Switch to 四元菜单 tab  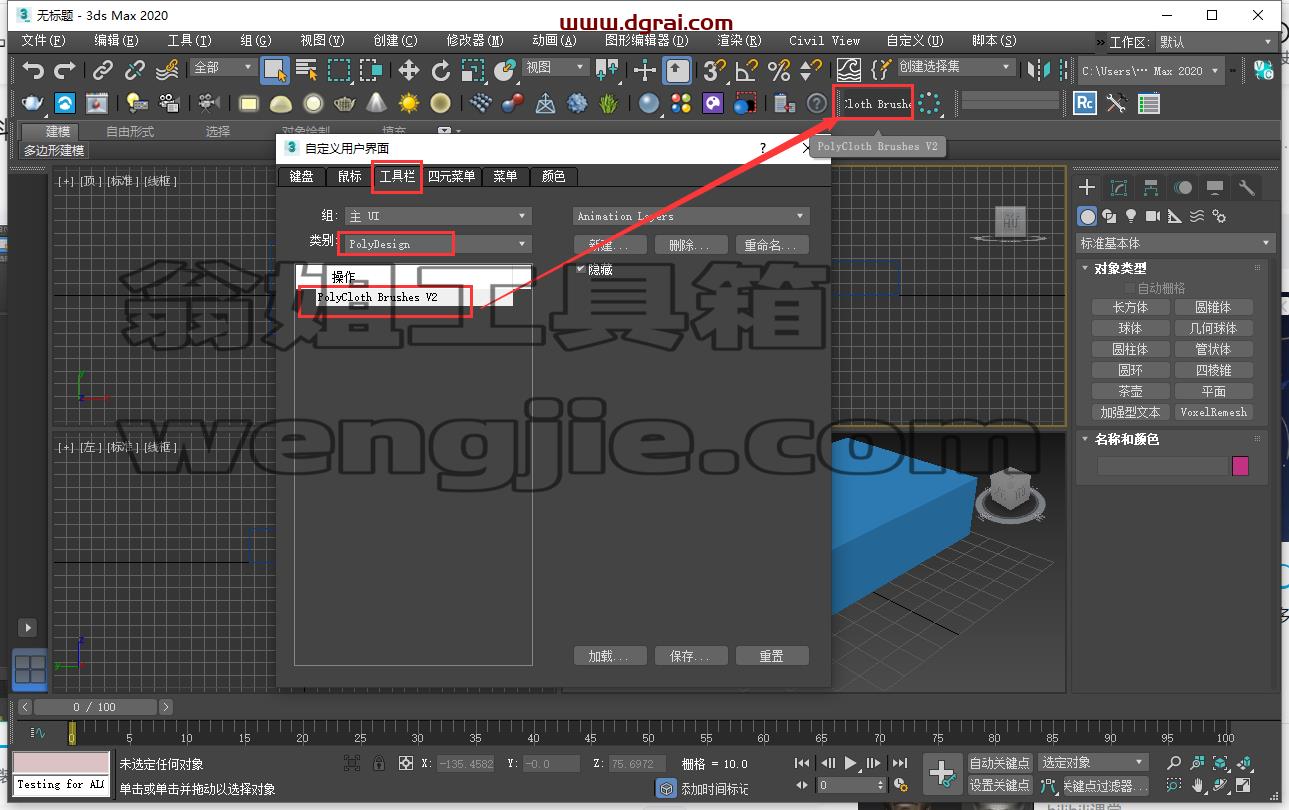point(452,176)
